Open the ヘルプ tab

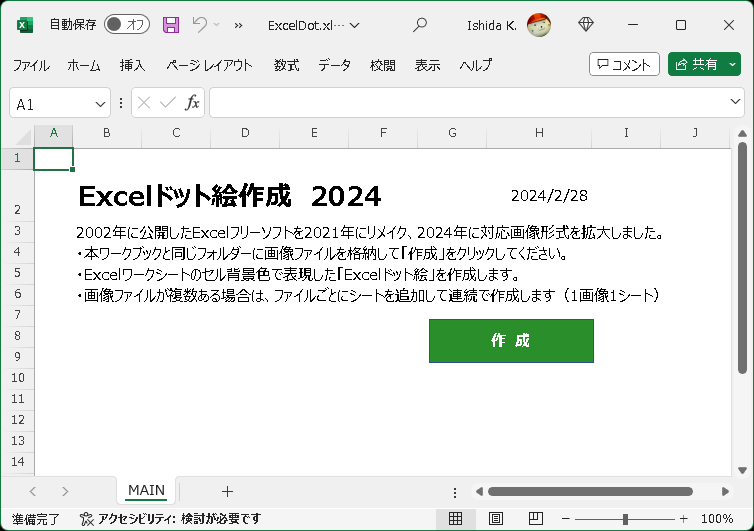pos(476,65)
